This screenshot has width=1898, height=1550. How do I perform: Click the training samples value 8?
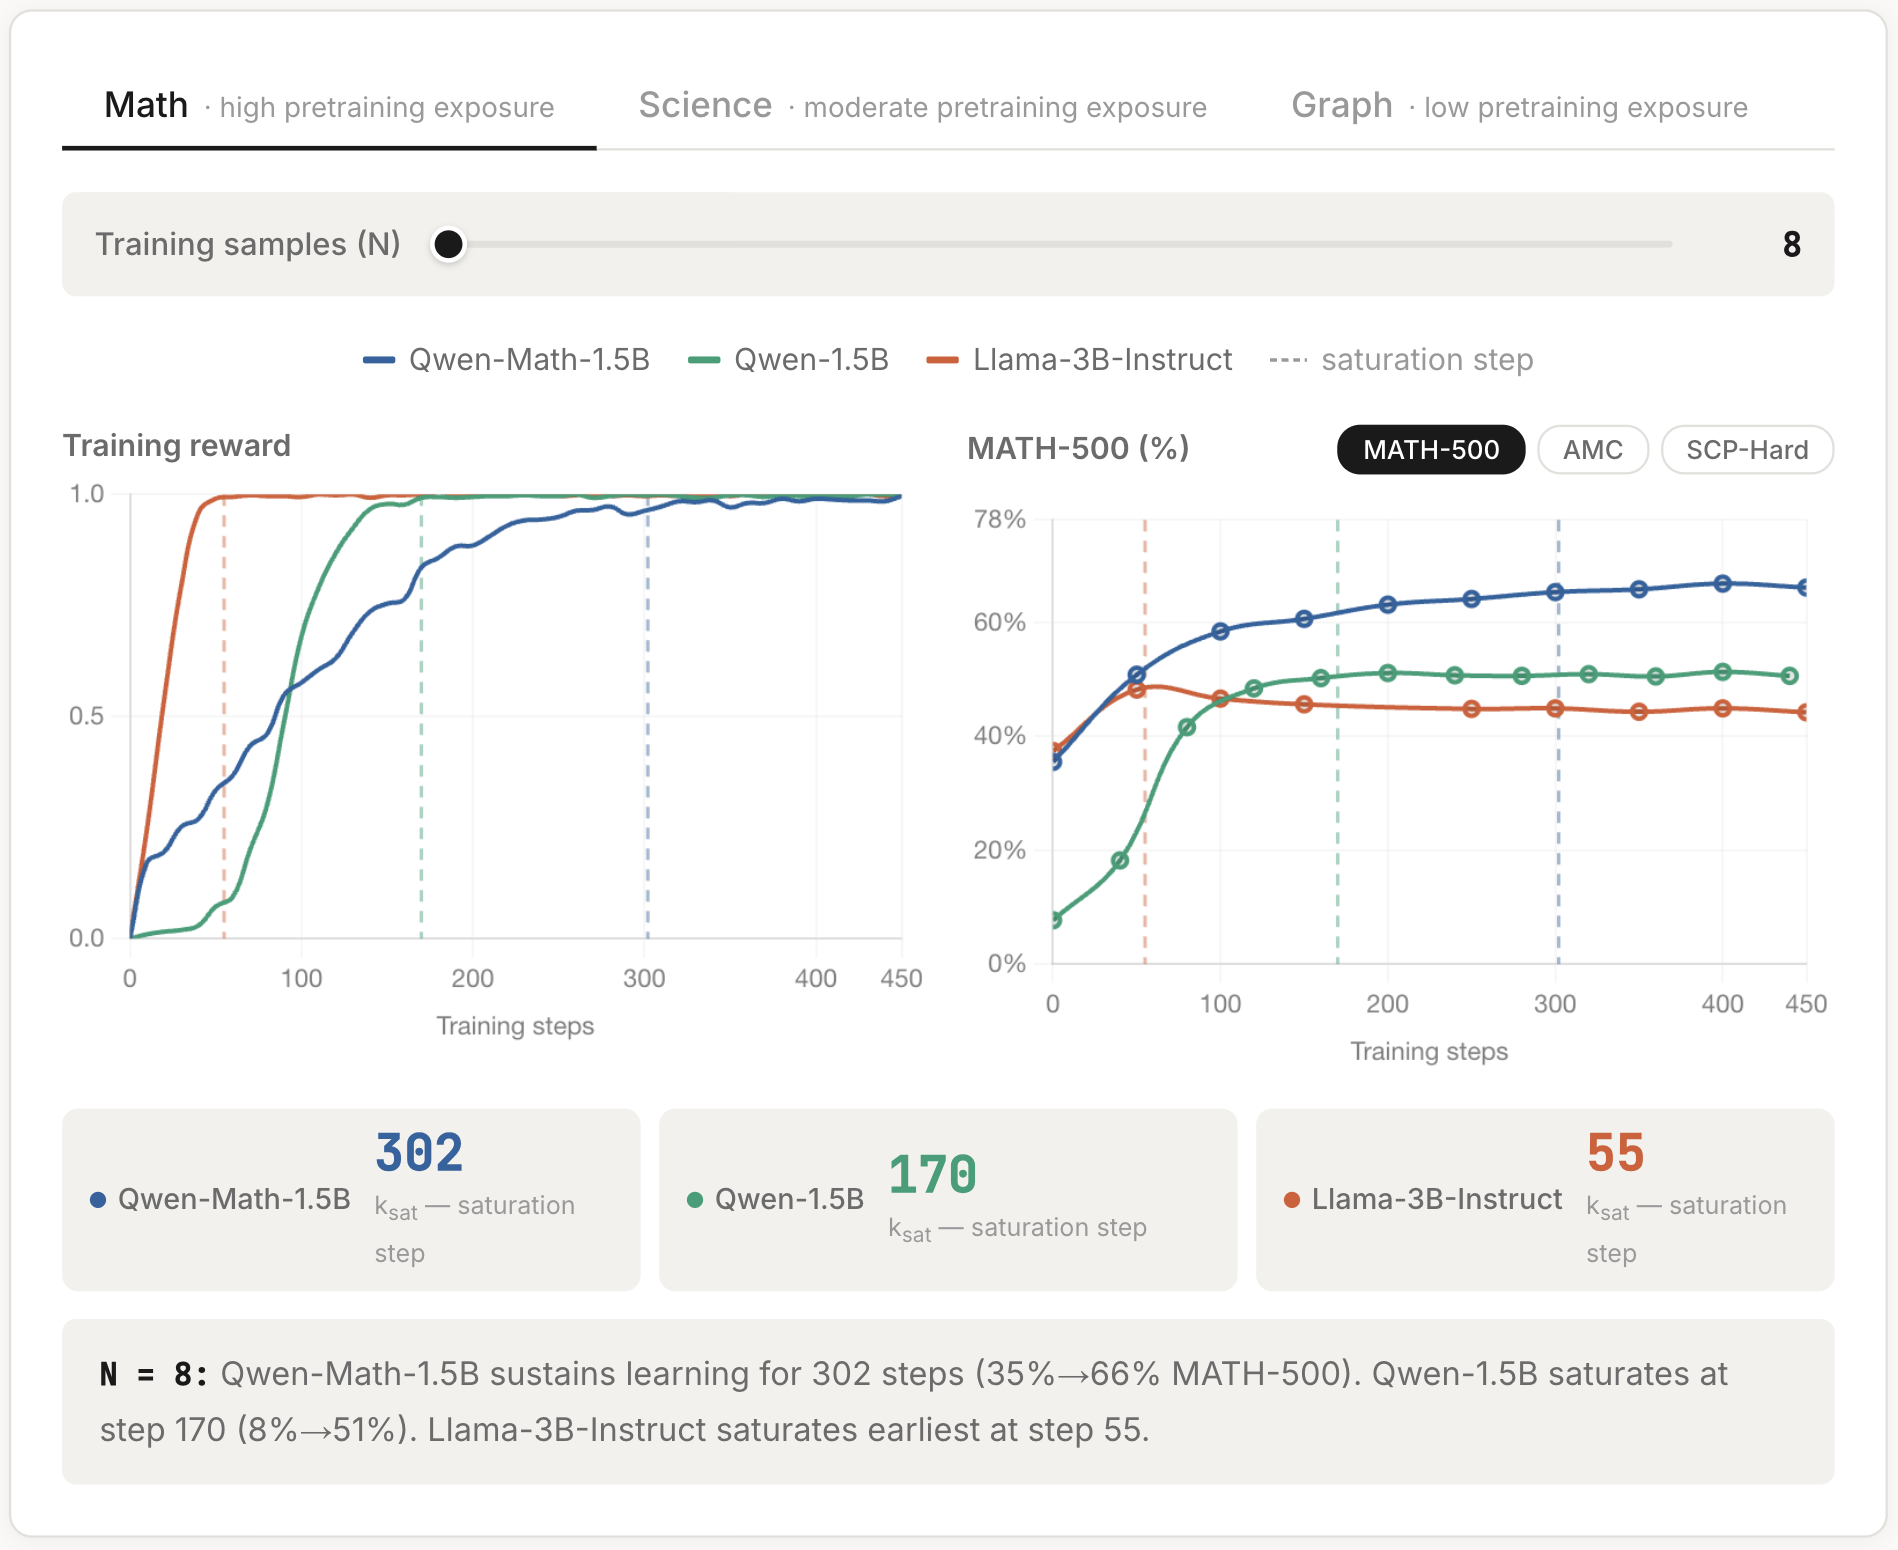(1792, 244)
